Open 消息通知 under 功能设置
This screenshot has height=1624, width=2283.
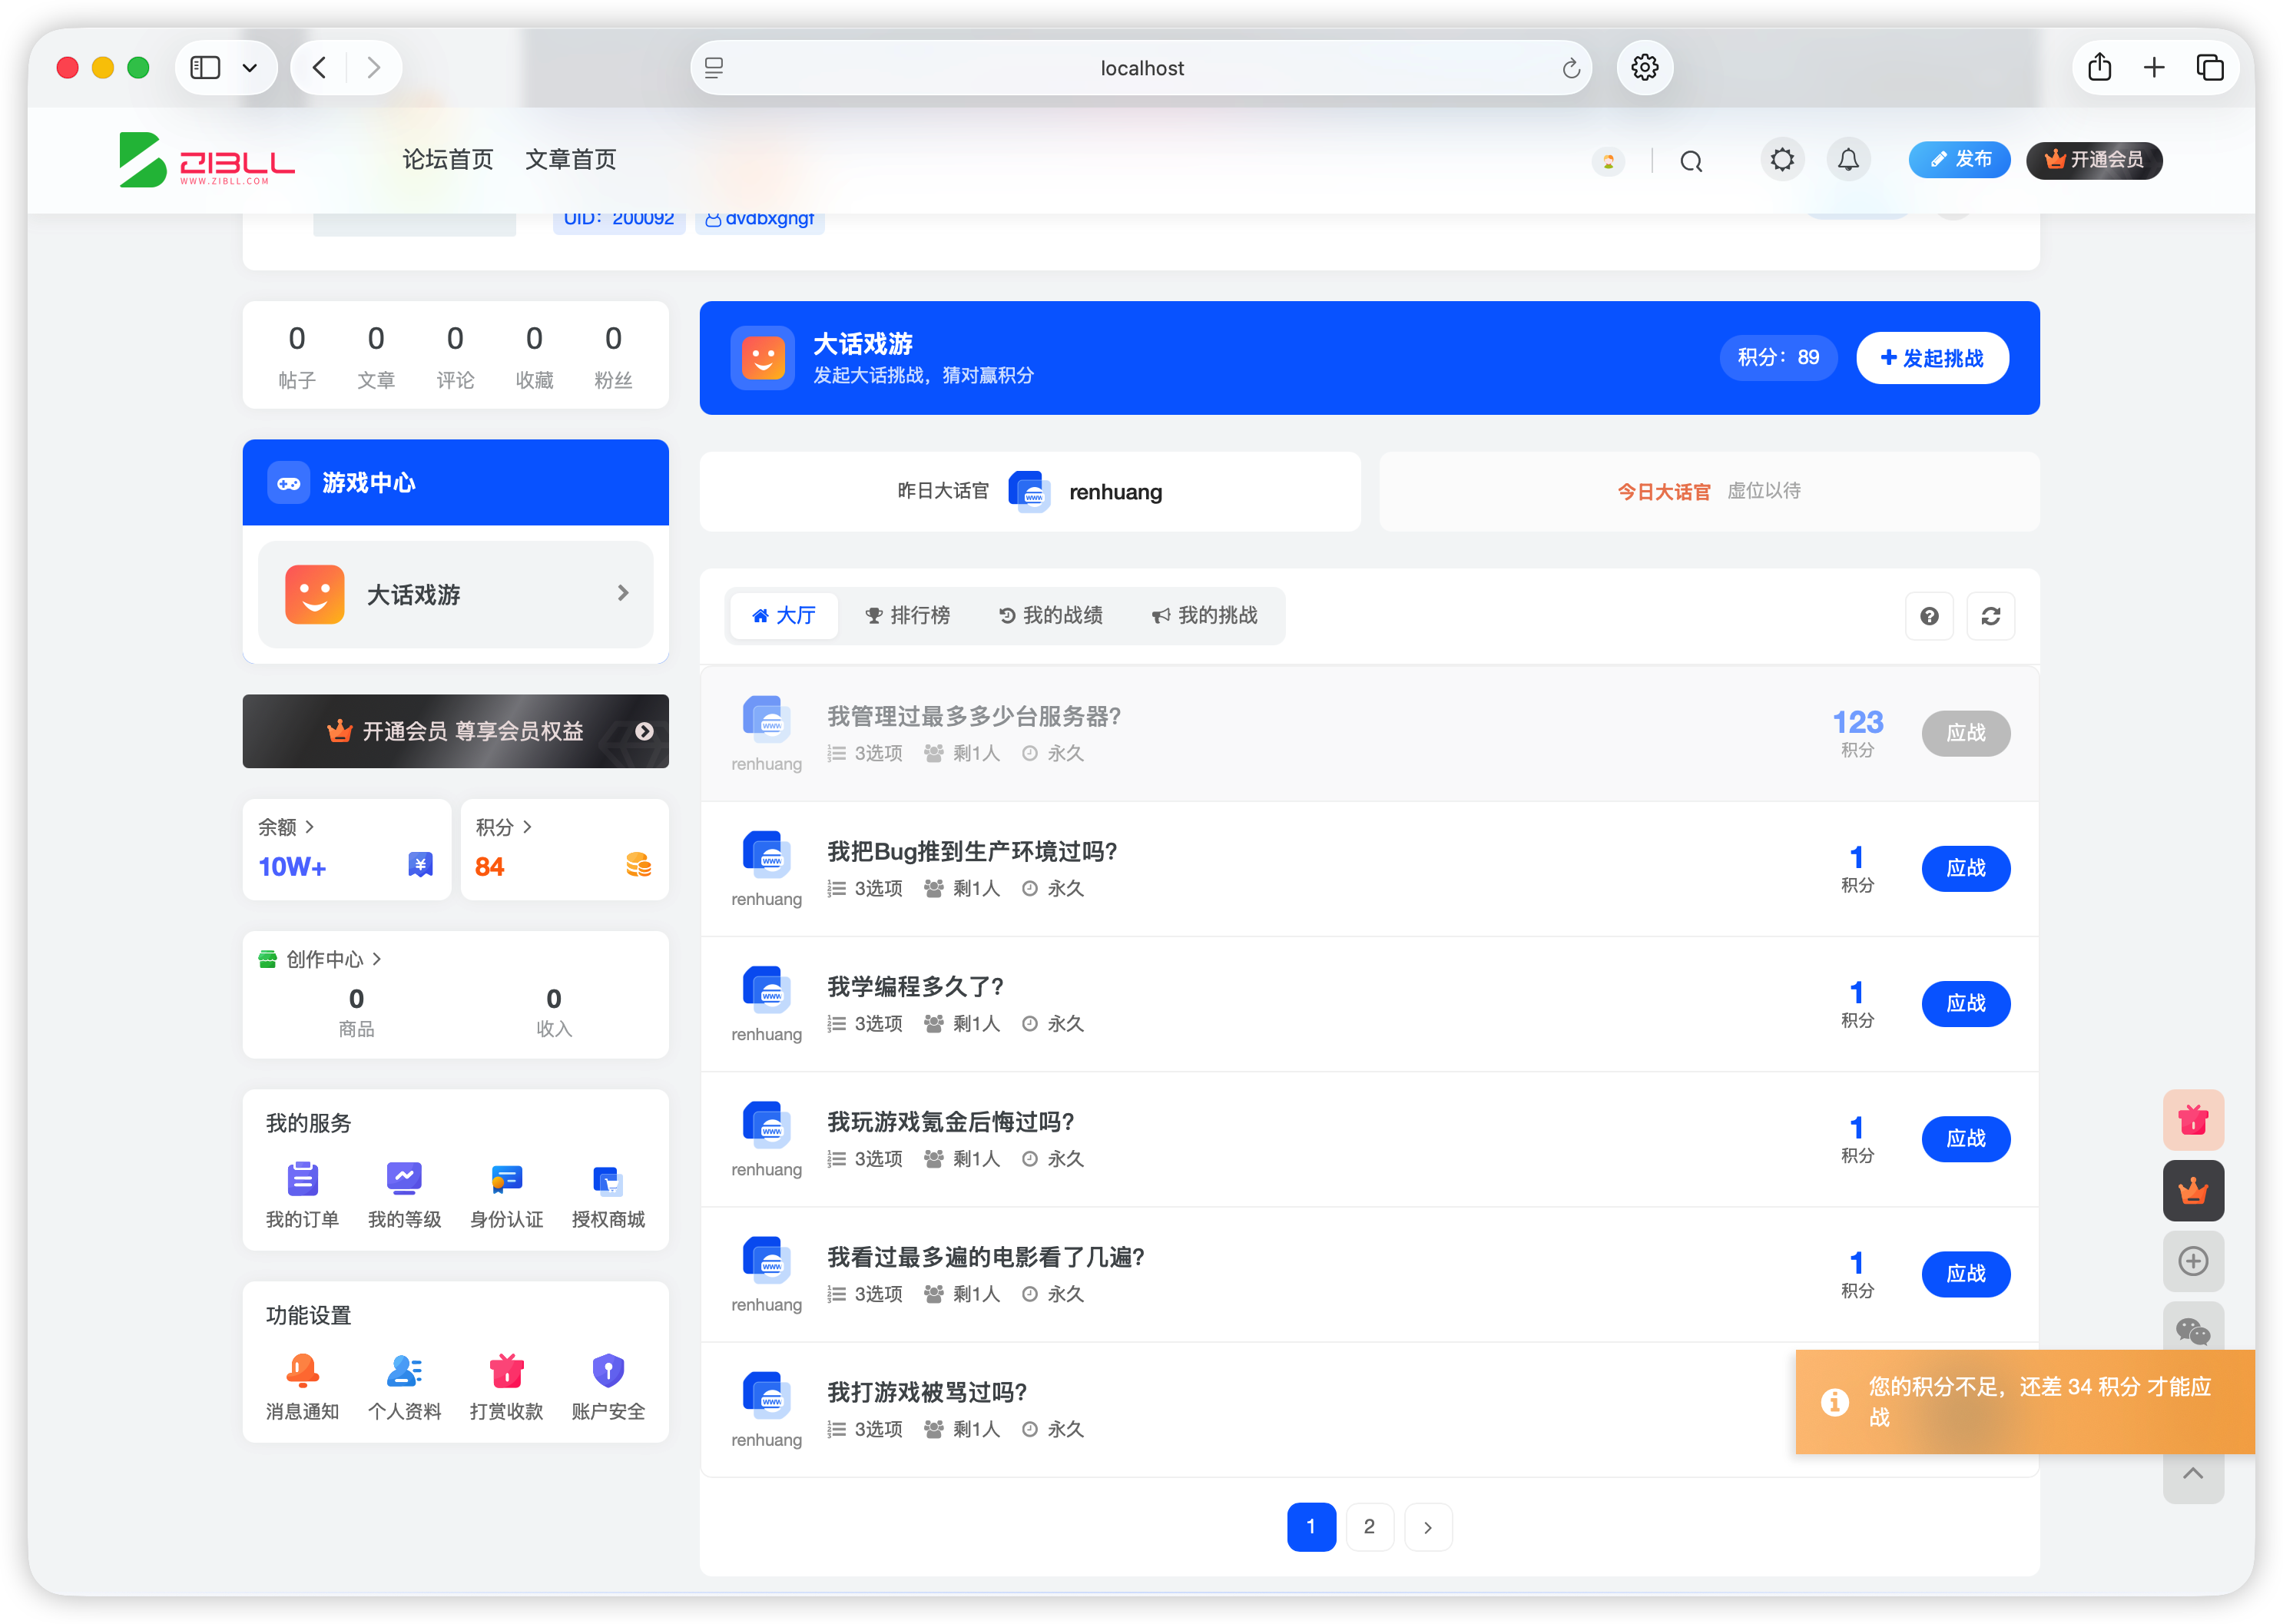pyautogui.click(x=303, y=1371)
